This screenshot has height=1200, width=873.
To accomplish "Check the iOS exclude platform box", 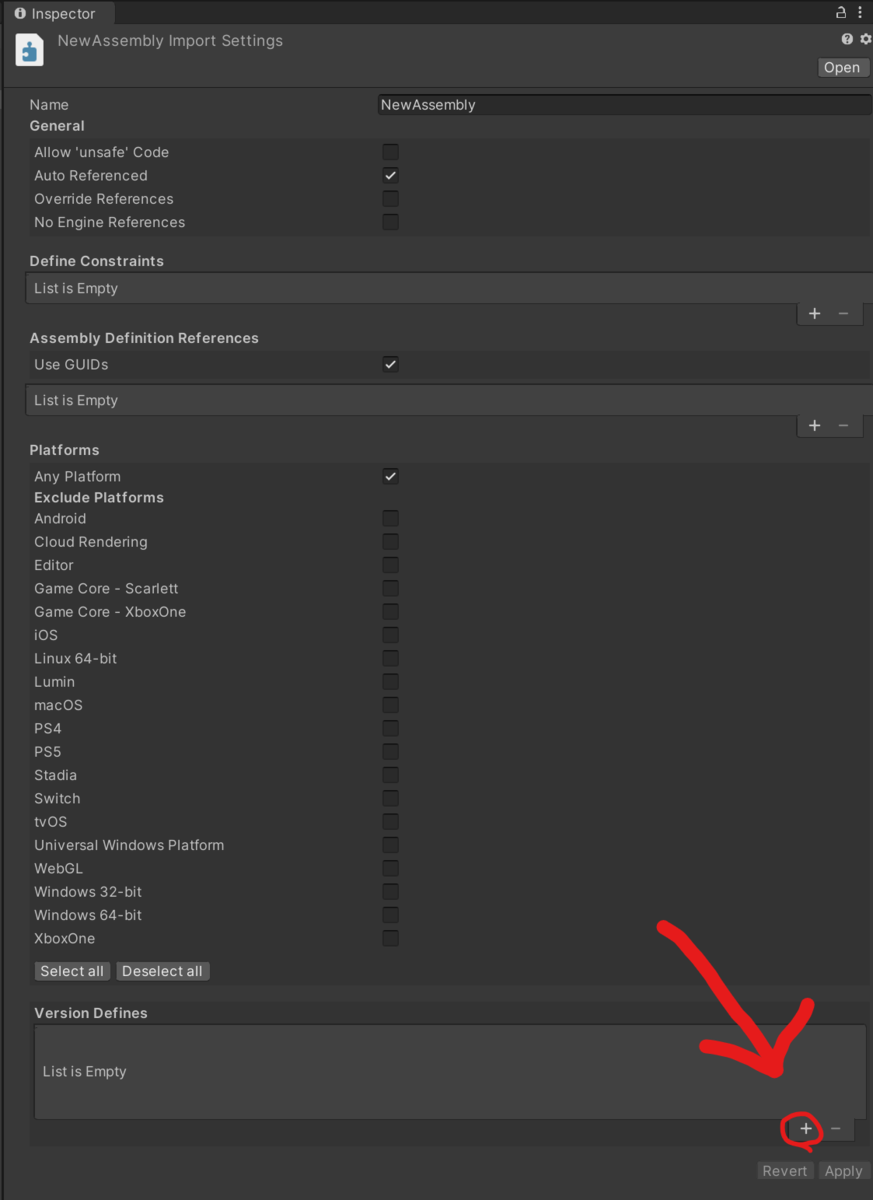I will pyautogui.click(x=390, y=635).
